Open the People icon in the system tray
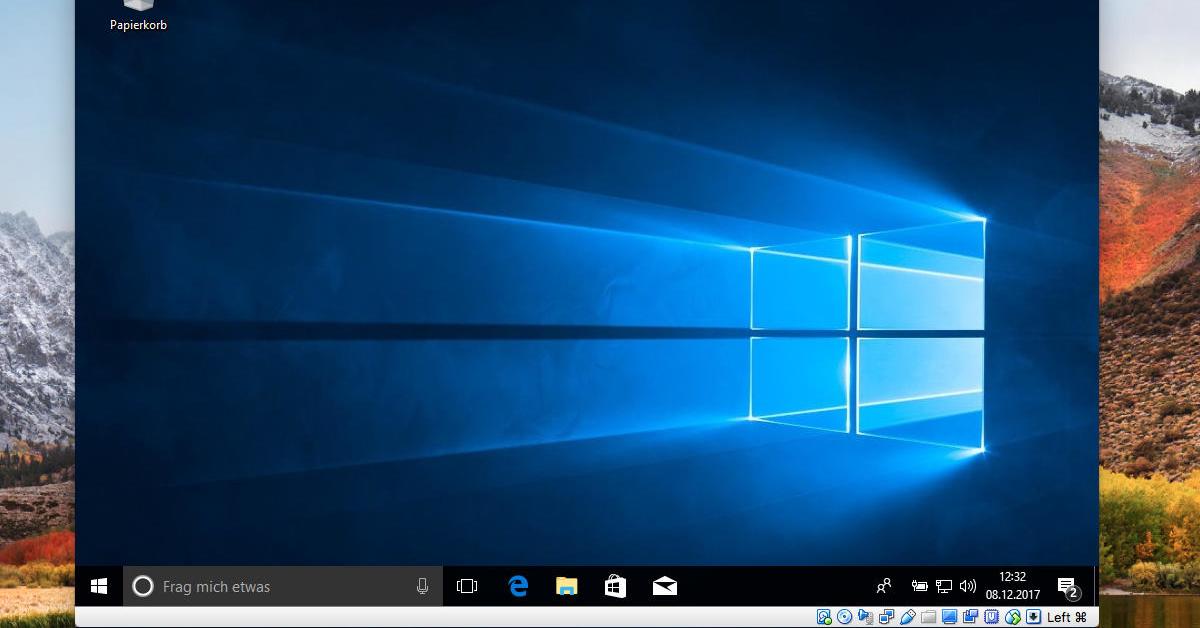This screenshot has width=1200, height=628. pos(884,587)
